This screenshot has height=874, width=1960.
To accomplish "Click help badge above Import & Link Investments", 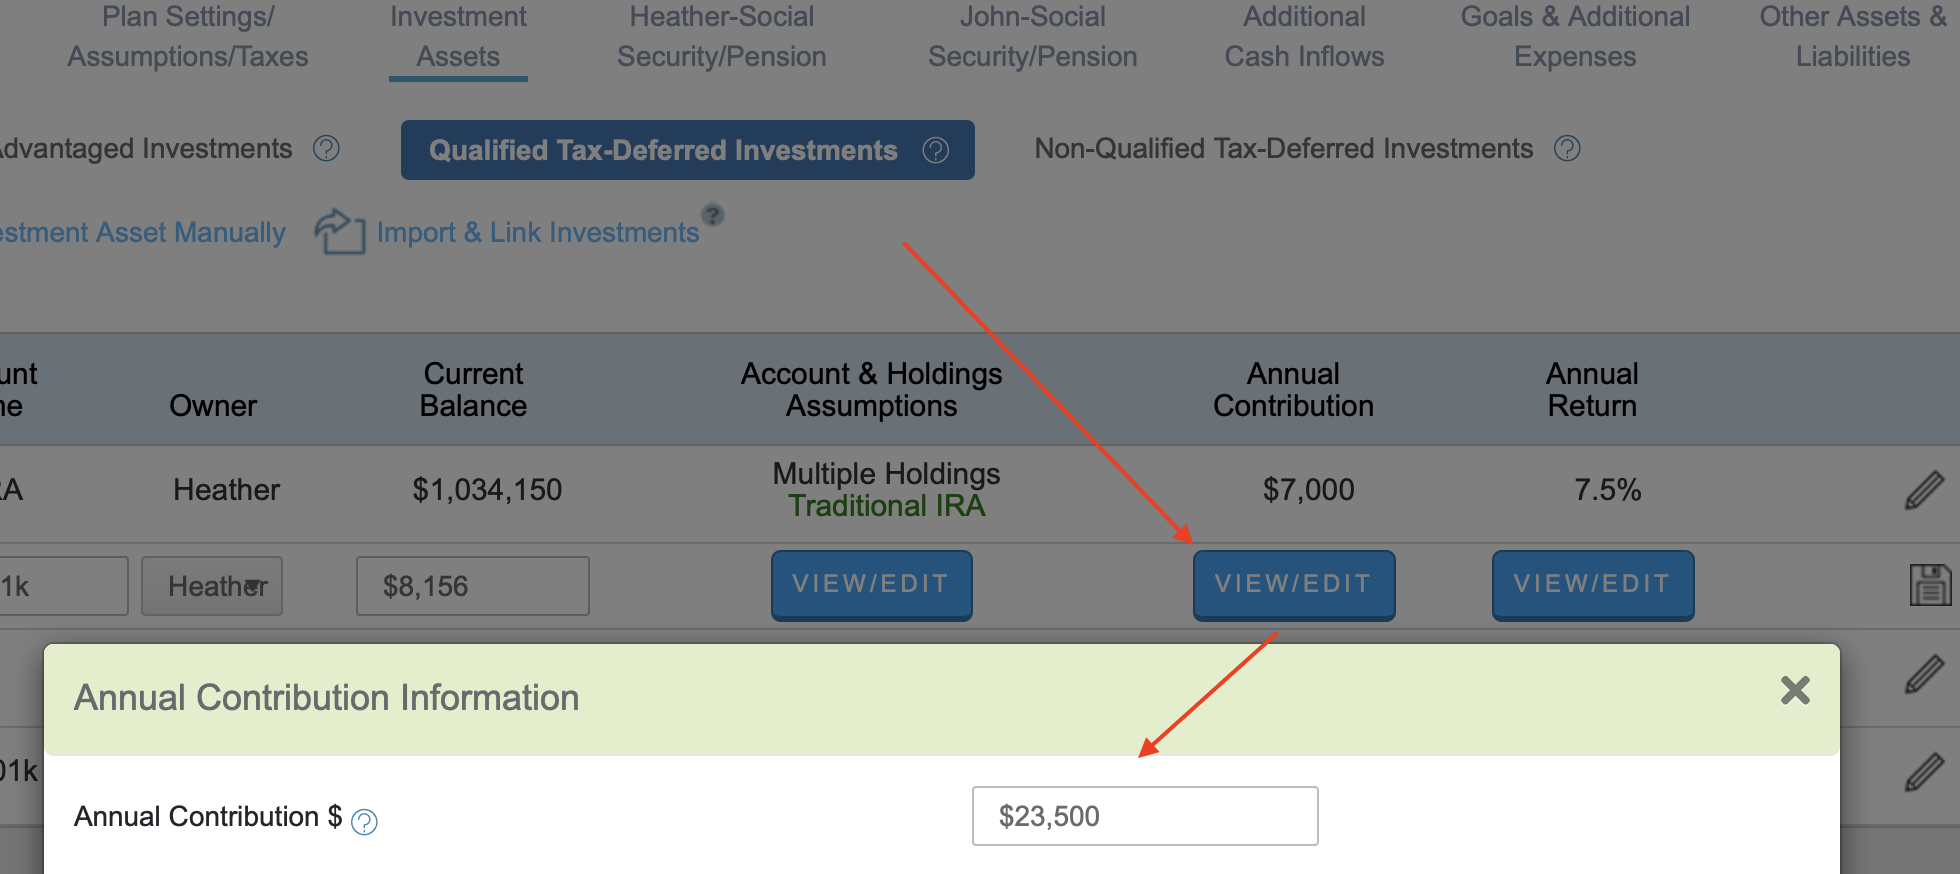I will pos(712,215).
